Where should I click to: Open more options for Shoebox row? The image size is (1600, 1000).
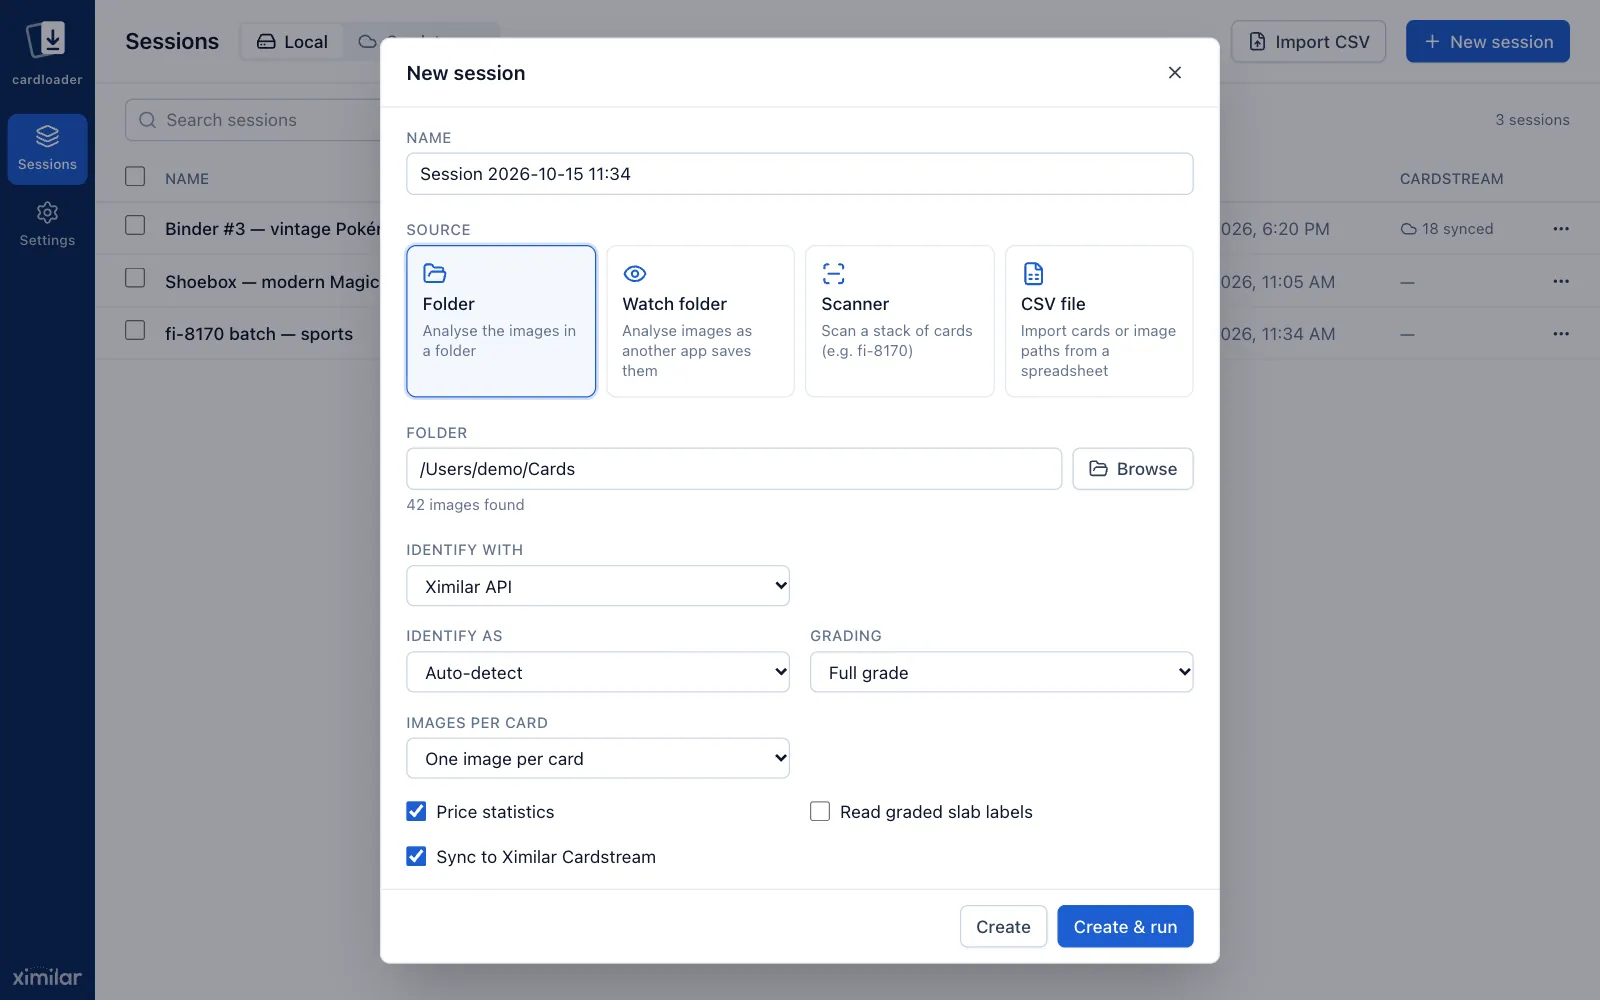pyautogui.click(x=1561, y=281)
